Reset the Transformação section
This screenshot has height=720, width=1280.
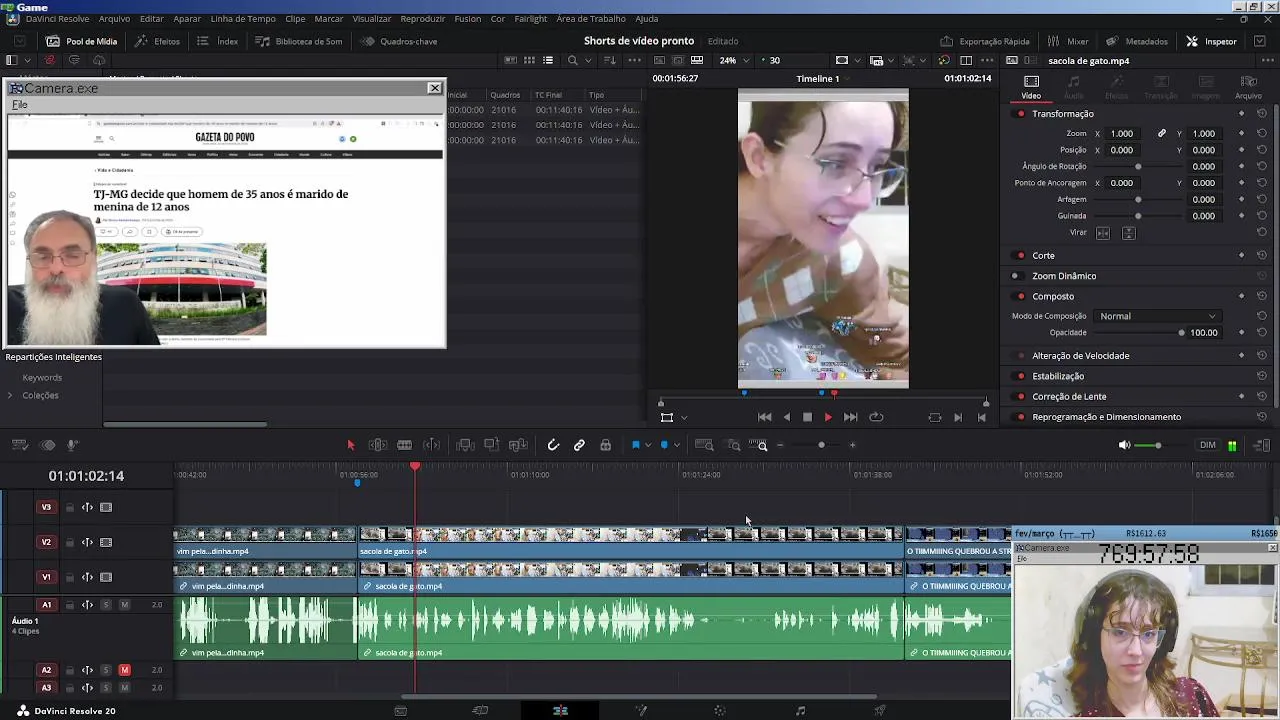pos(1262,114)
